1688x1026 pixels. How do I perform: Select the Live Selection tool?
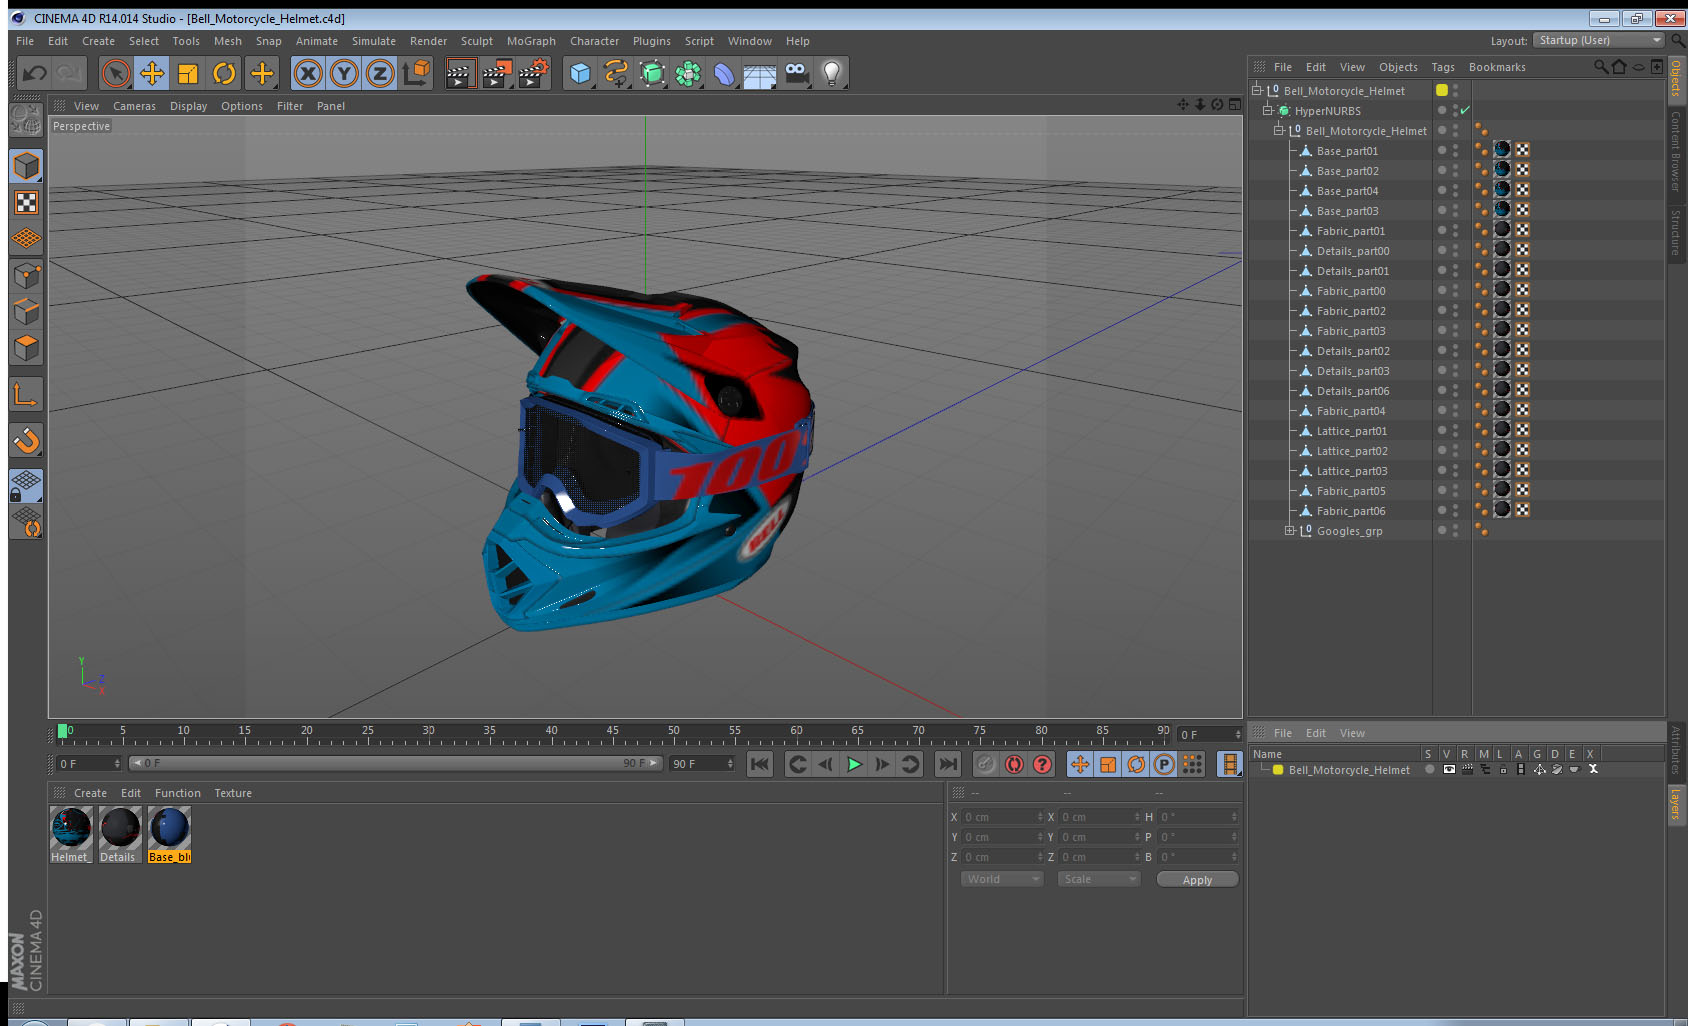tap(116, 73)
